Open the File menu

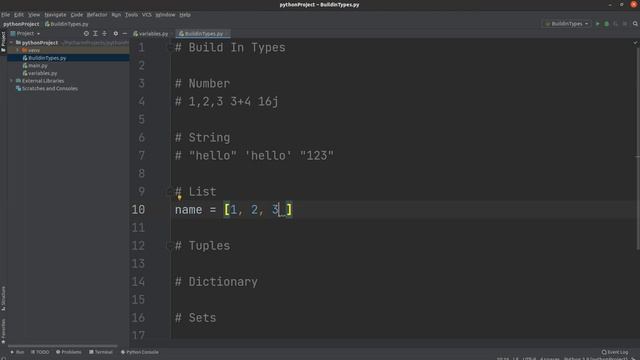point(6,15)
